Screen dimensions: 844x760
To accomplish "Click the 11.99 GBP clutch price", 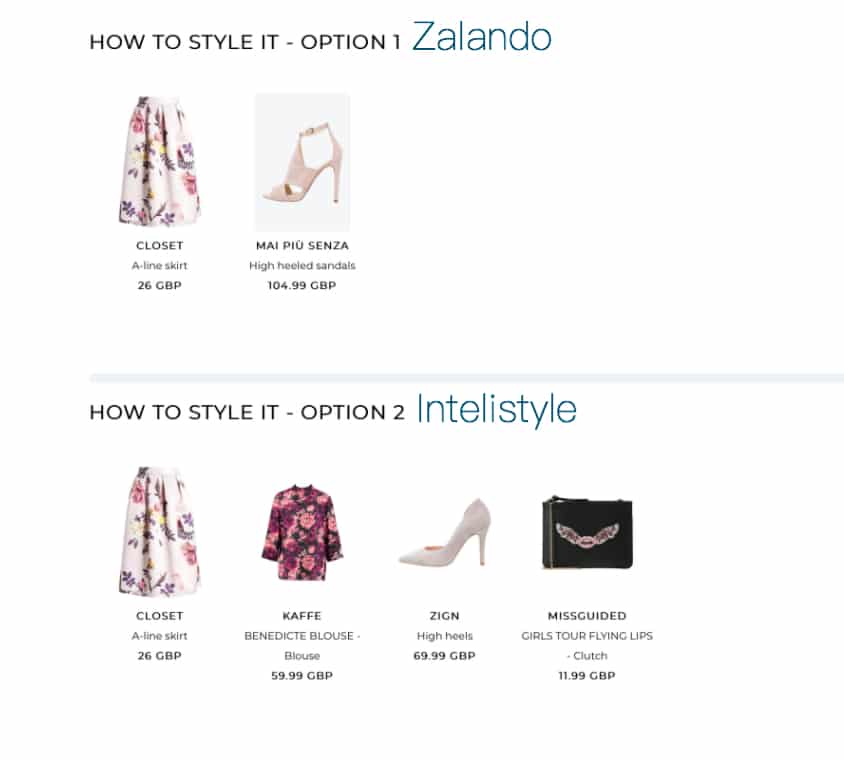I will coord(587,675).
